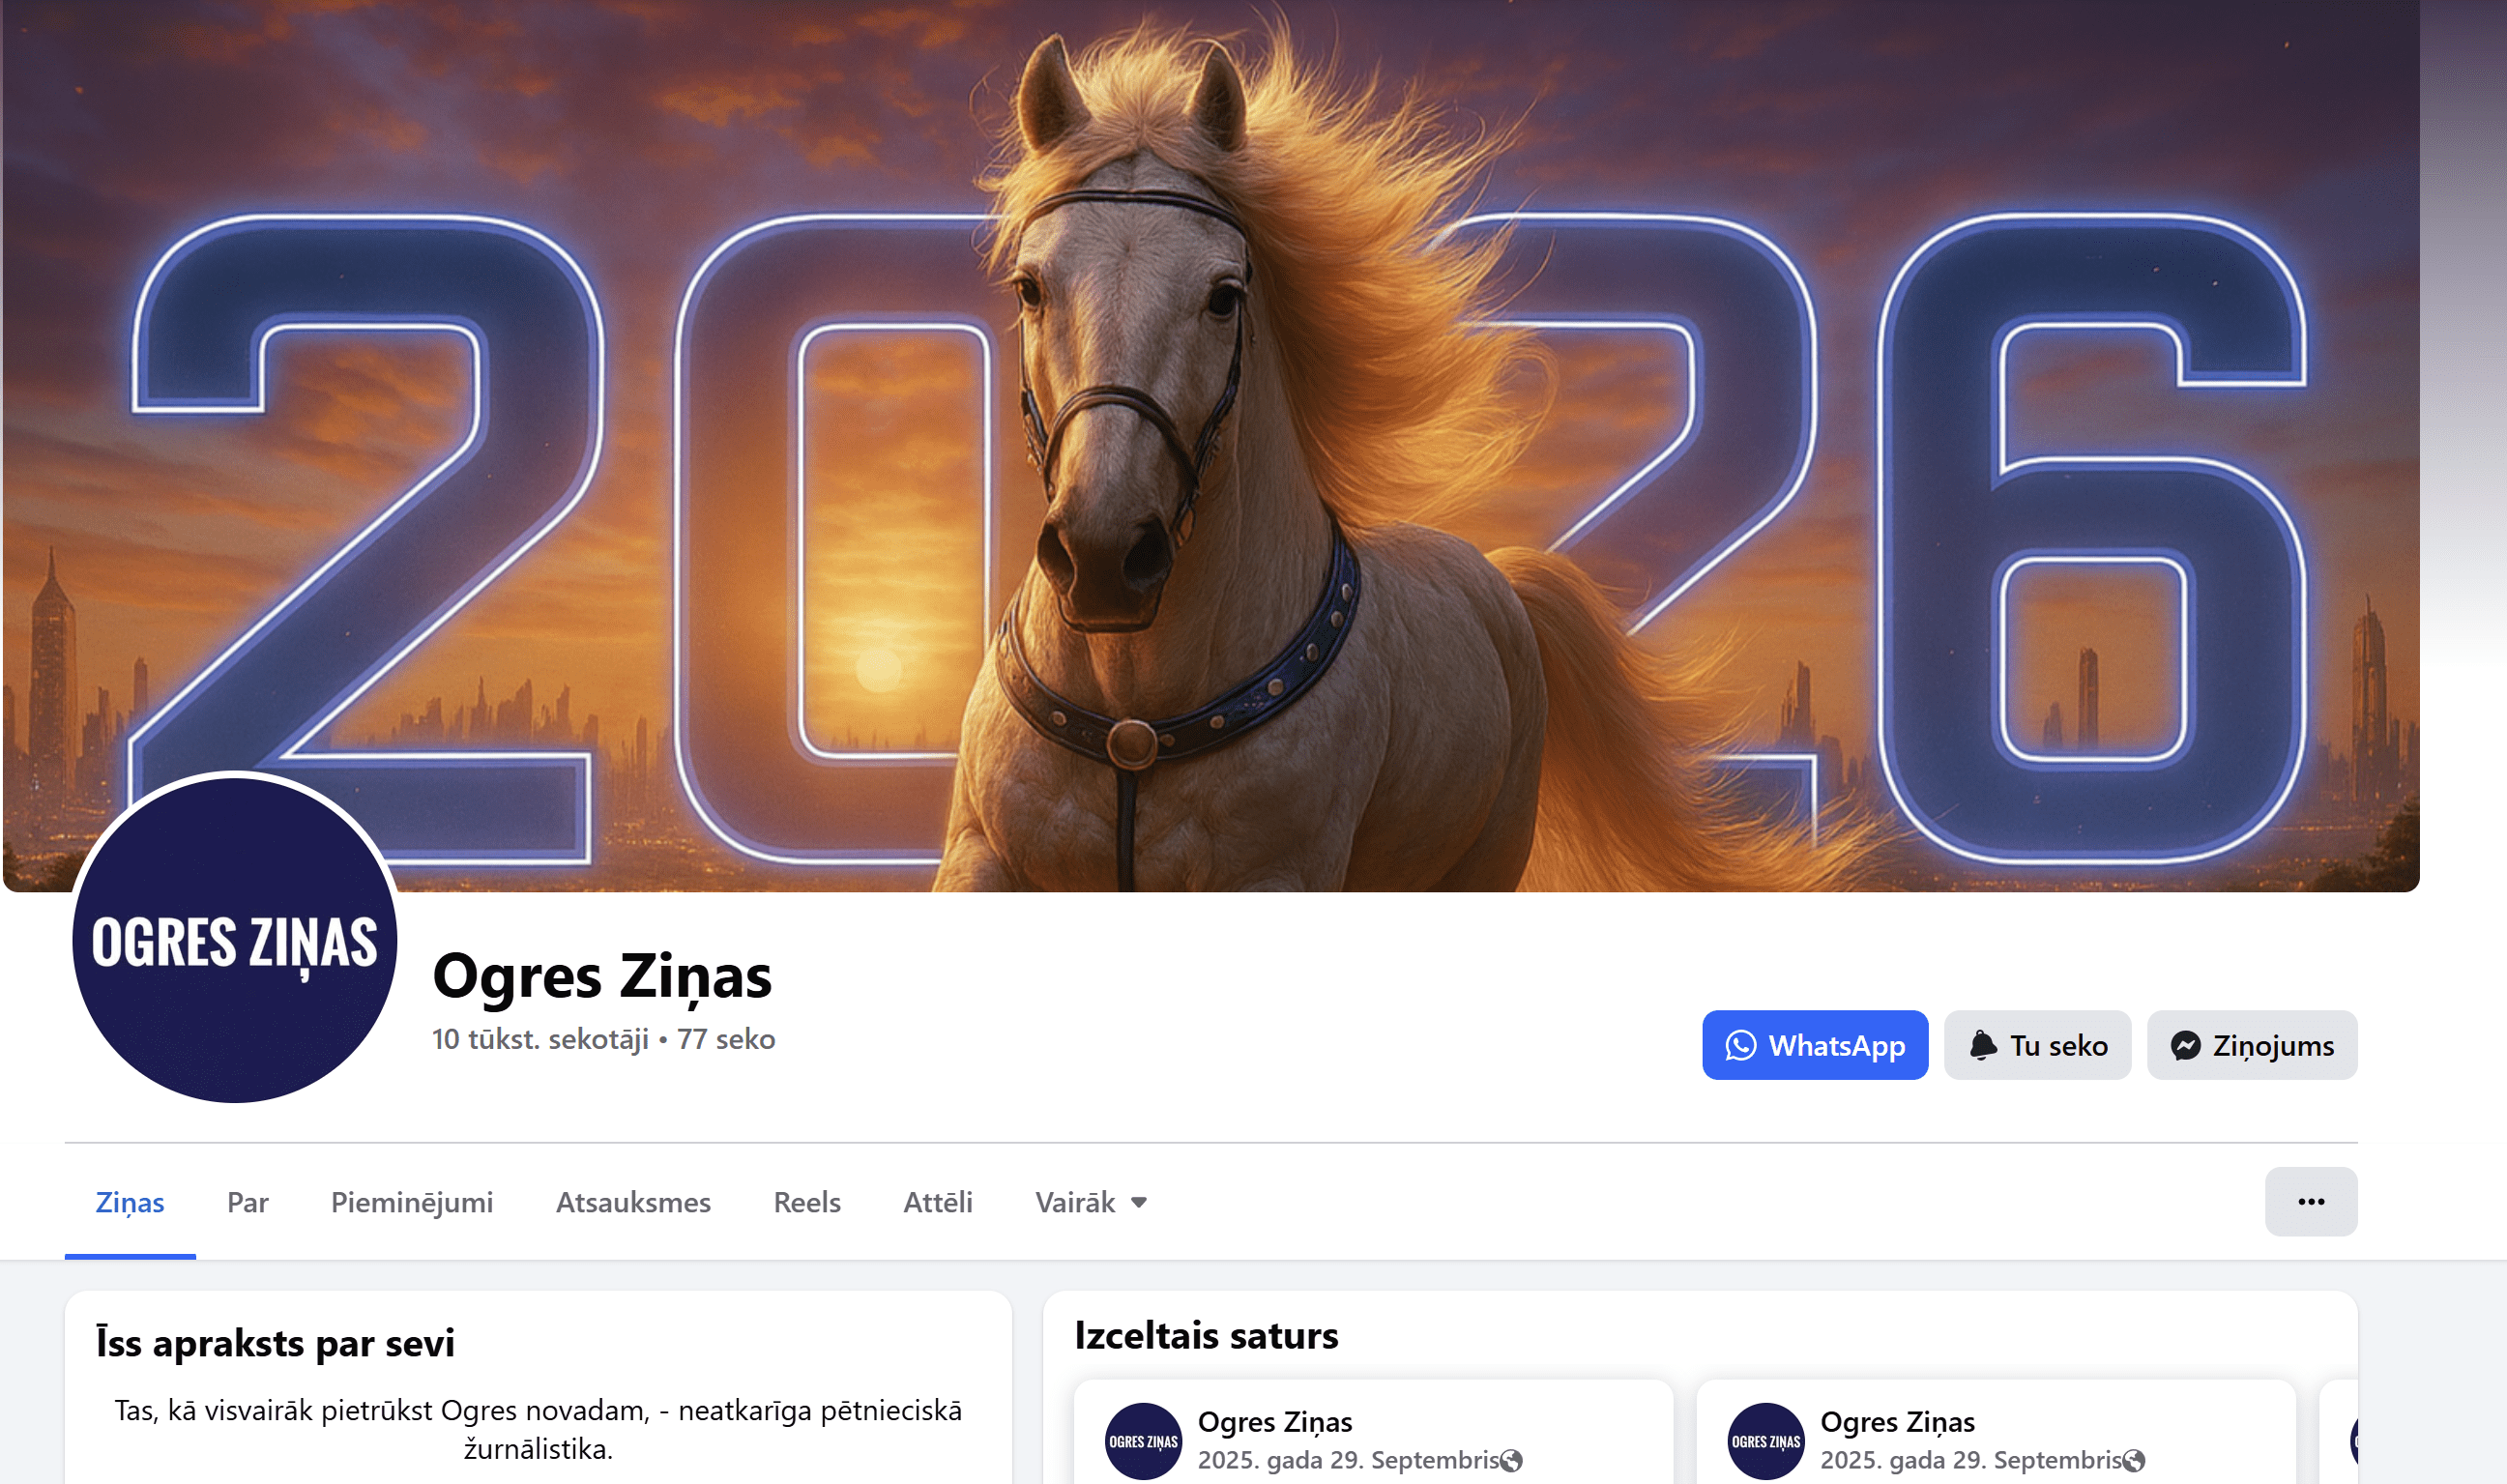
Task: Select the Reels tab
Action: click(x=807, y=1202)
